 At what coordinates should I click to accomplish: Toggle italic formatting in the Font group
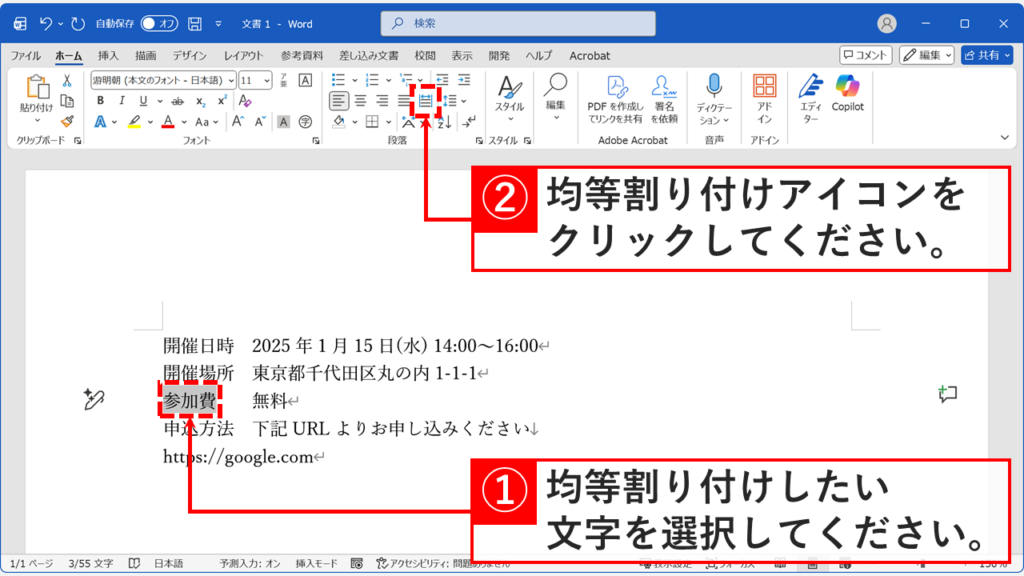pos(122,100)
